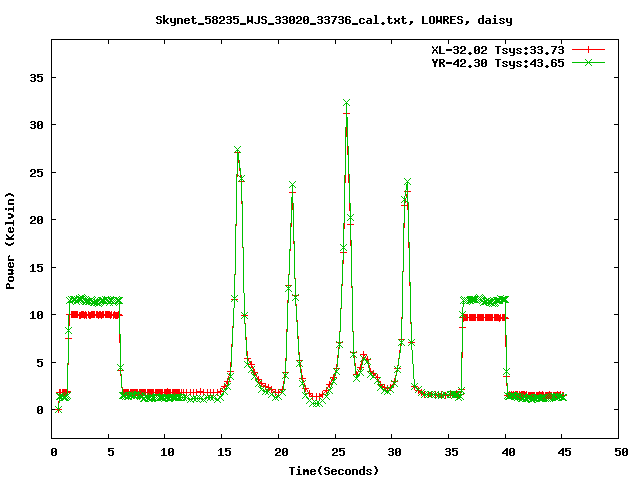Image resolution: width=640 pixels, height=480 pixels.
Task: Click the Power (Kelvin) y-axis label
Action: [x=10, y=241]
